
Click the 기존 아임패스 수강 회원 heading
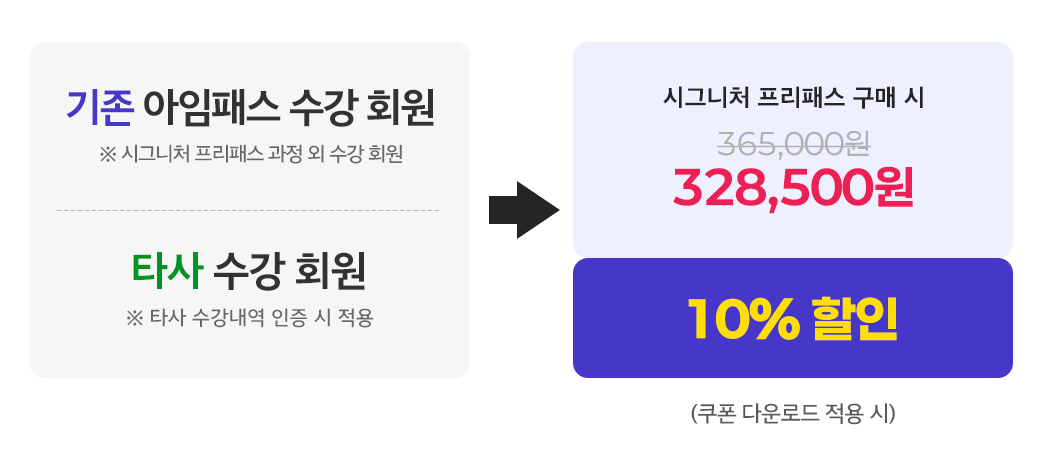click(x=250, y=108)
